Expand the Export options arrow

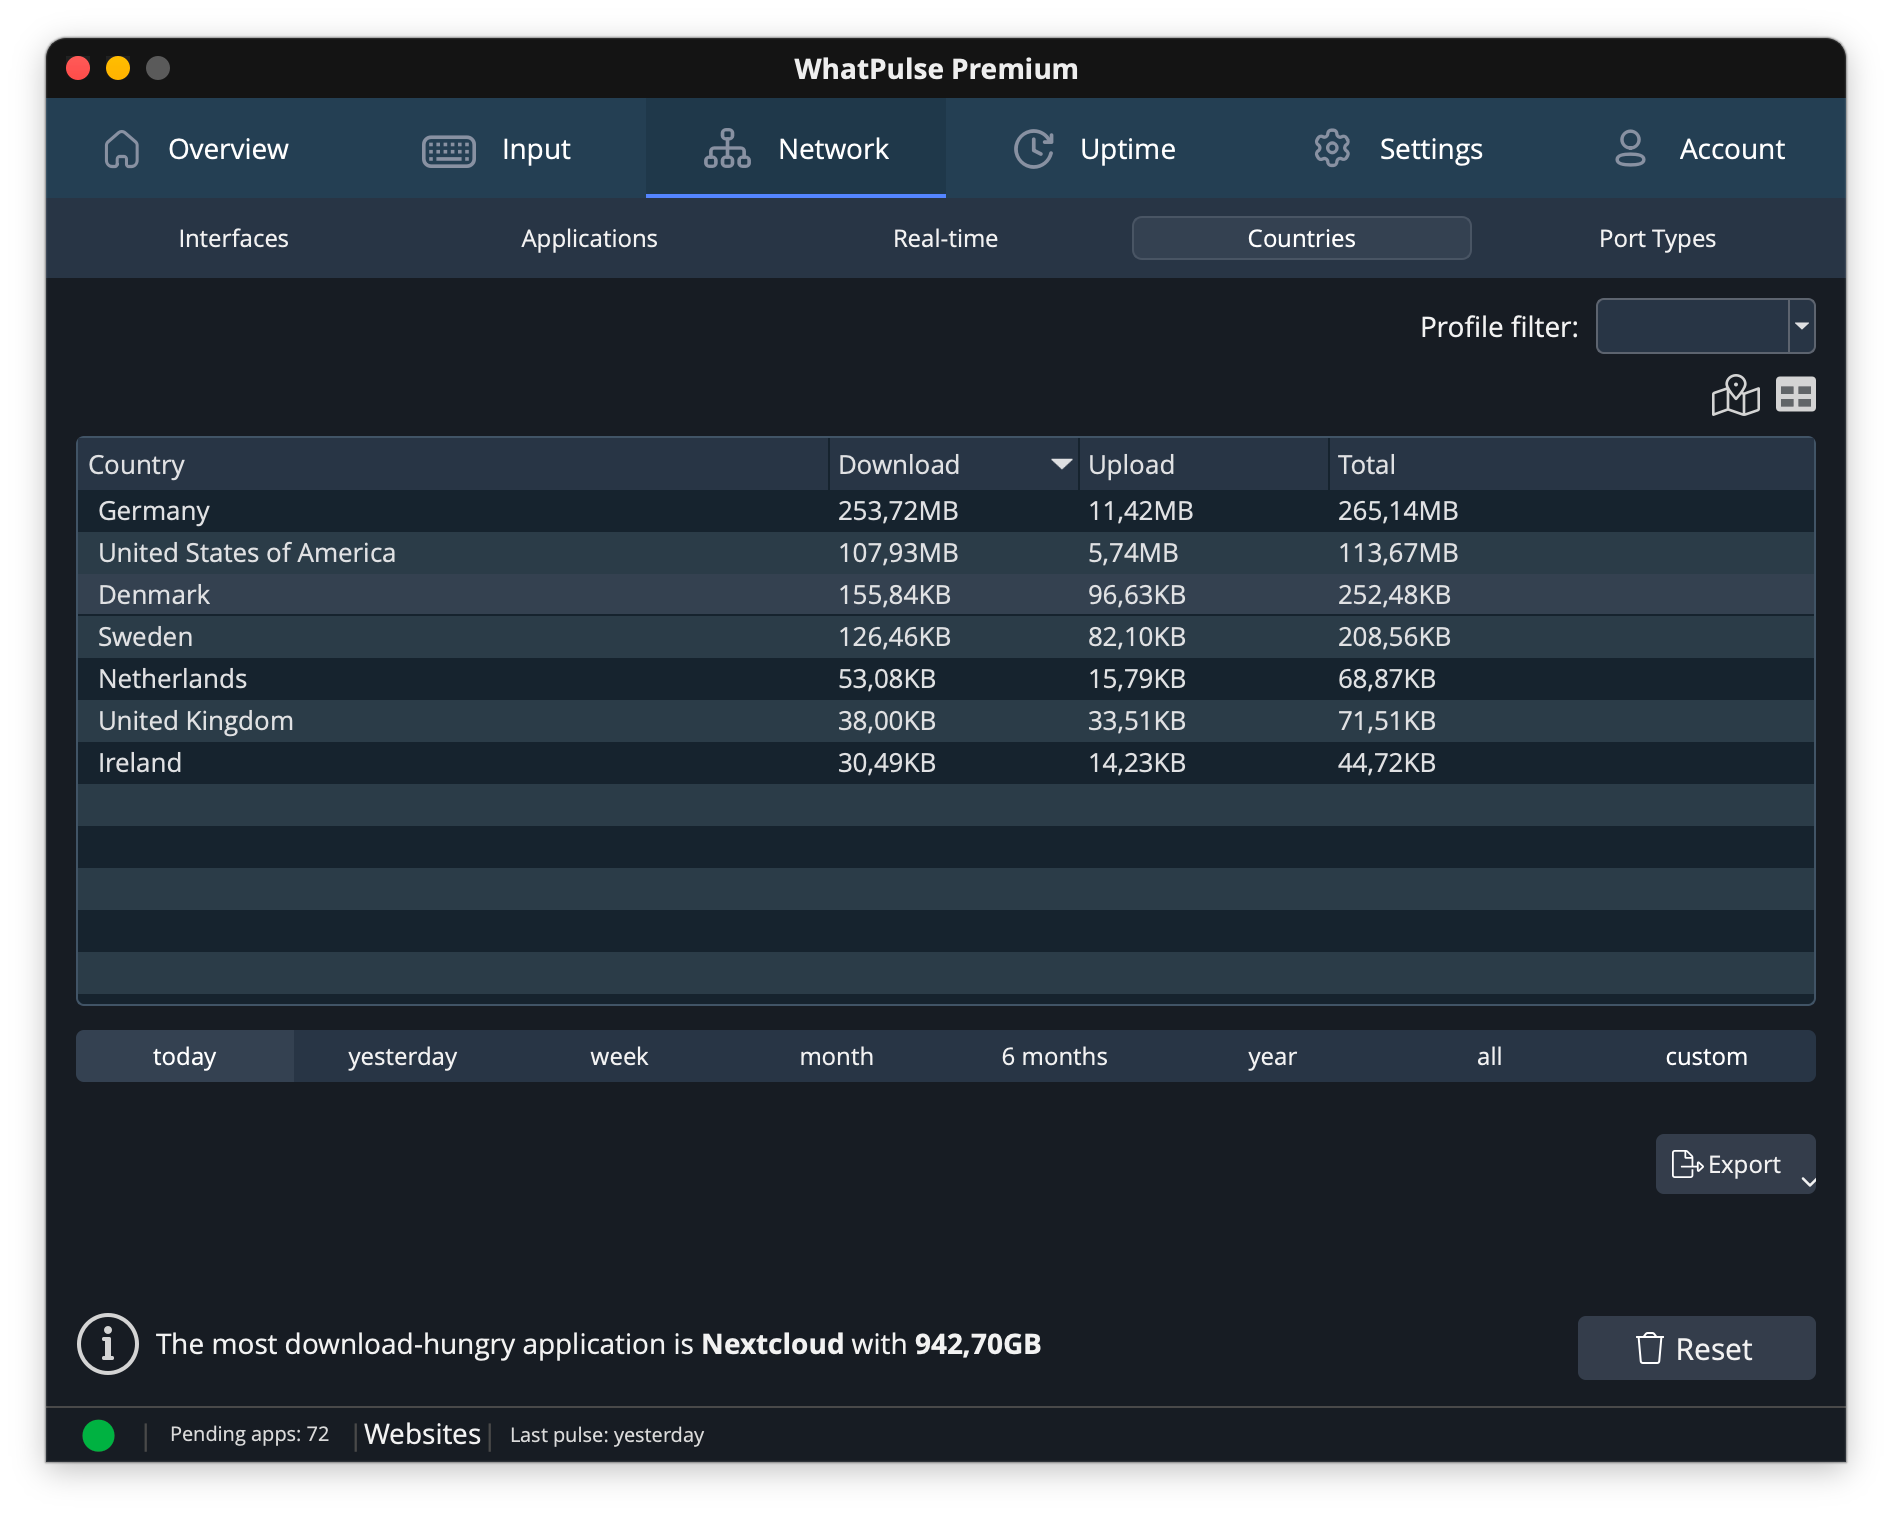[x=1807, y=1181]
